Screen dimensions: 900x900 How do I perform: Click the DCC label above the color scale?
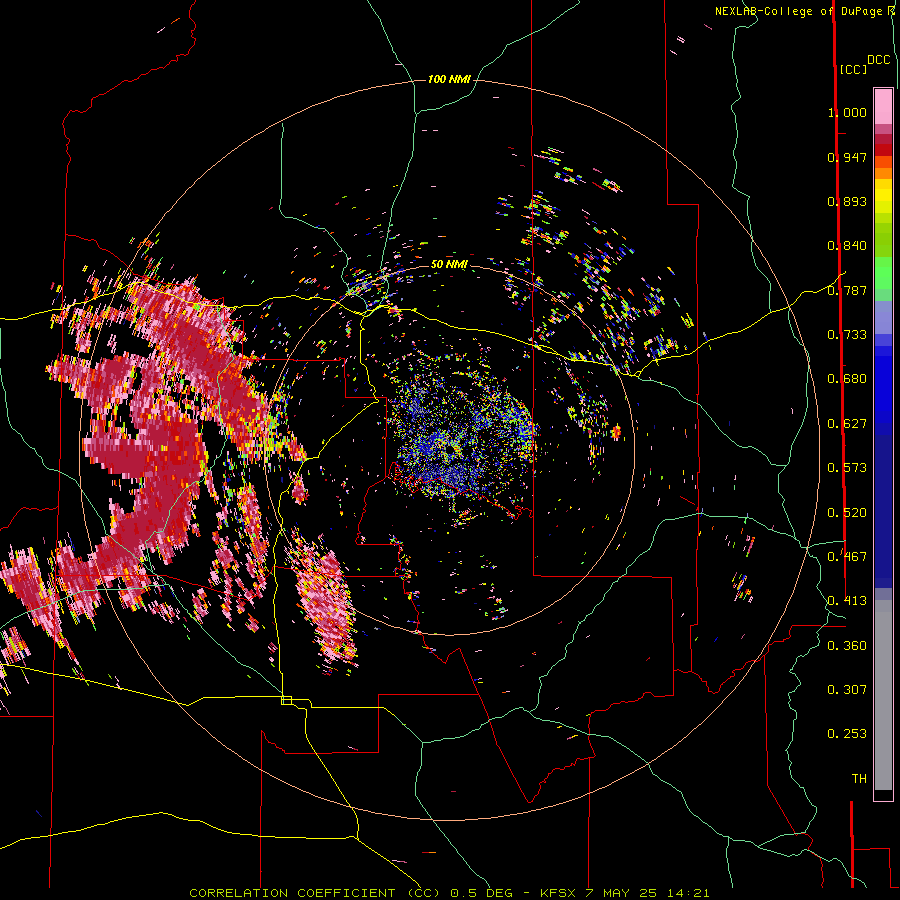(x=879, y=60)
